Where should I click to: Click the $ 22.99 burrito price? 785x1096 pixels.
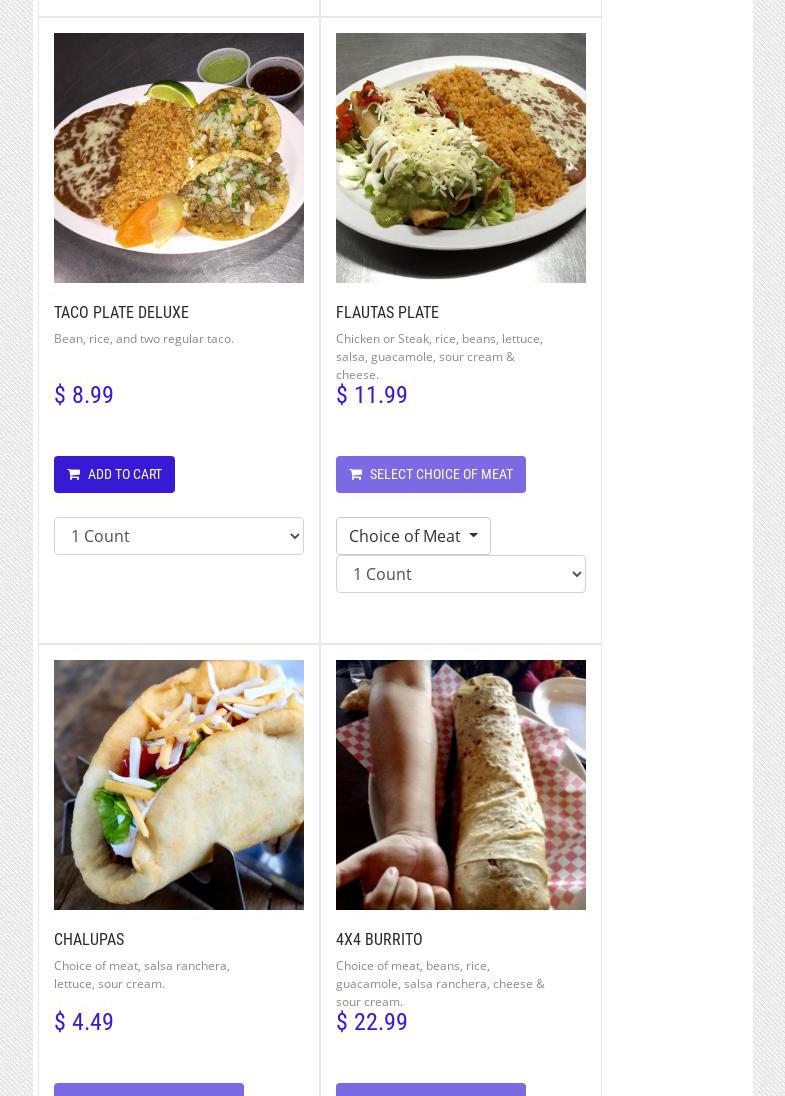(x=372, y=1022)
